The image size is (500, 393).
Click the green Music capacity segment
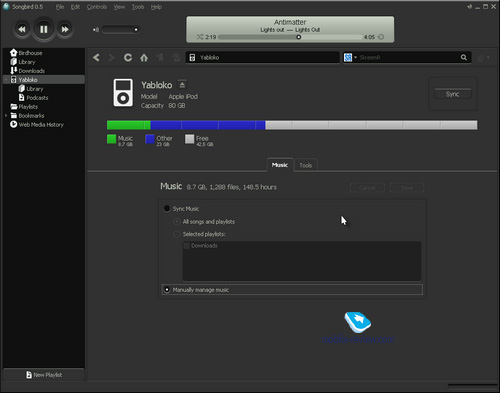click(129, 125)
